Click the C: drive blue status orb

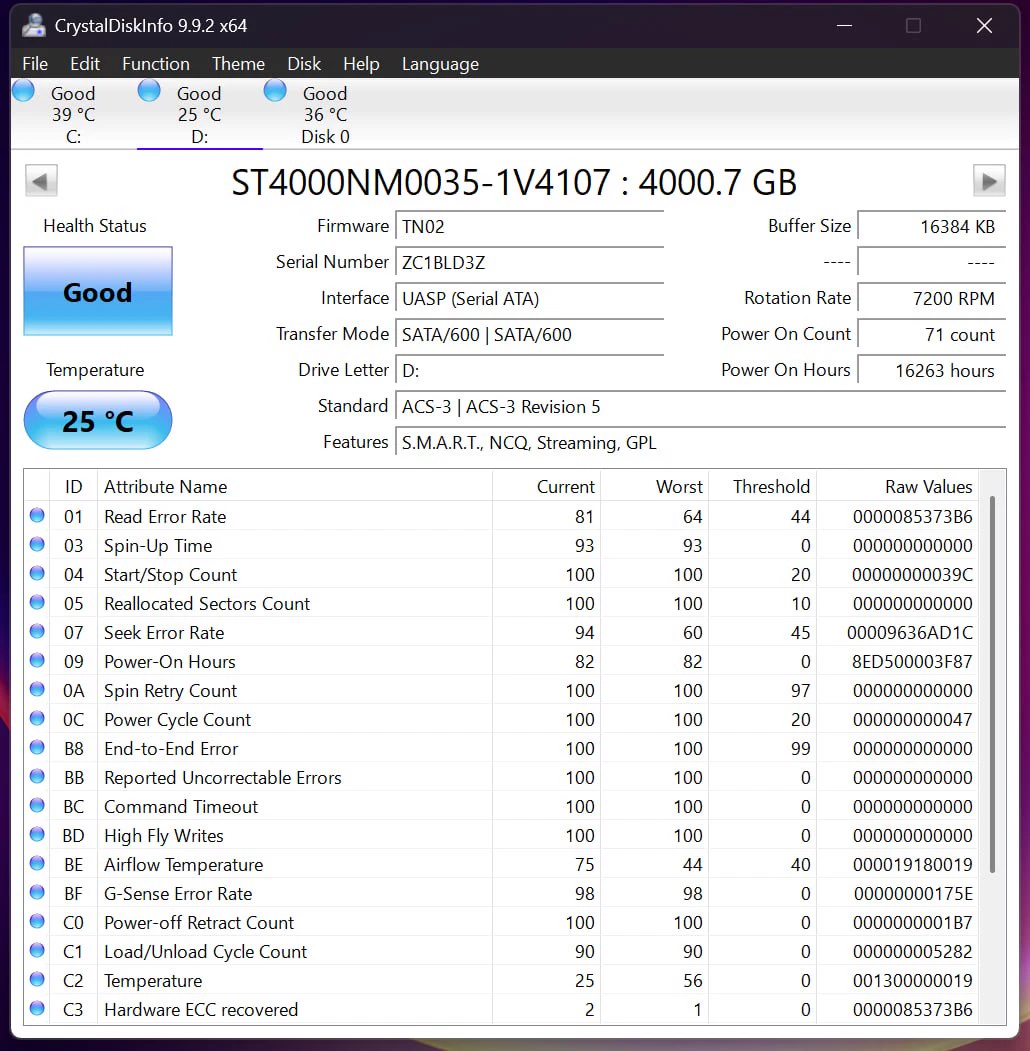[23, 90]
